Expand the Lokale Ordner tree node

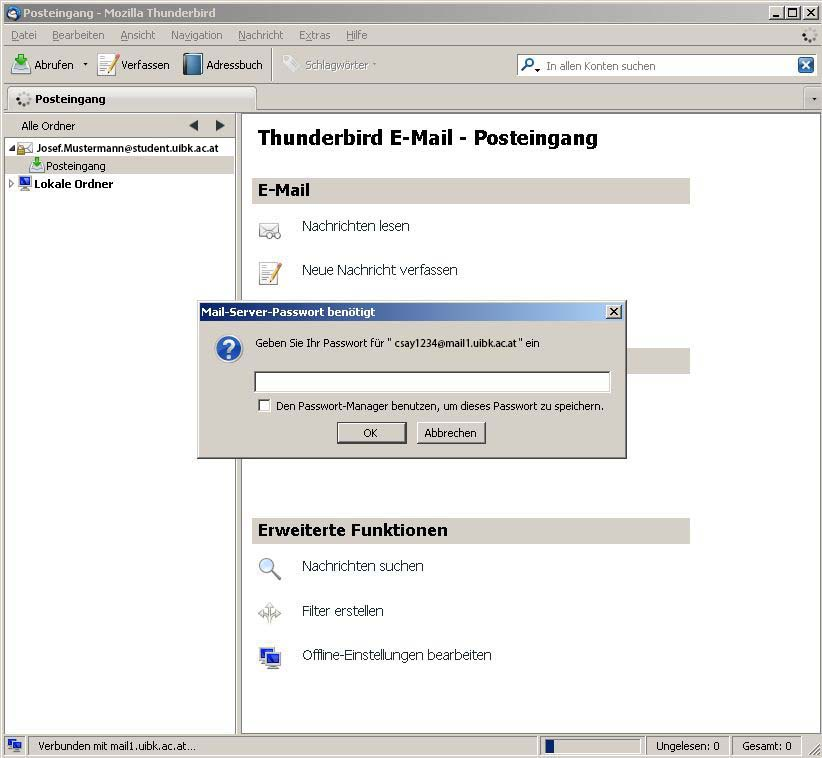pos(12,184)
